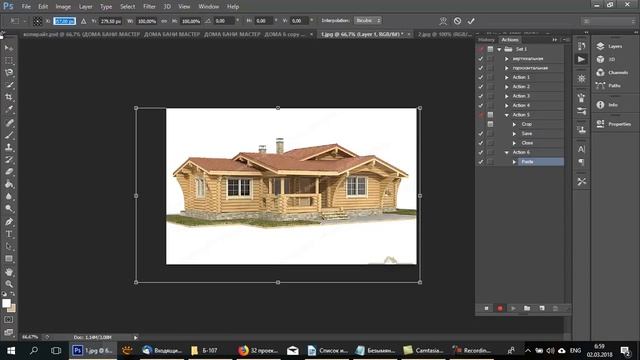Switch to the History tab
Screen dimensions: 640x360
(x=486, y=40)
